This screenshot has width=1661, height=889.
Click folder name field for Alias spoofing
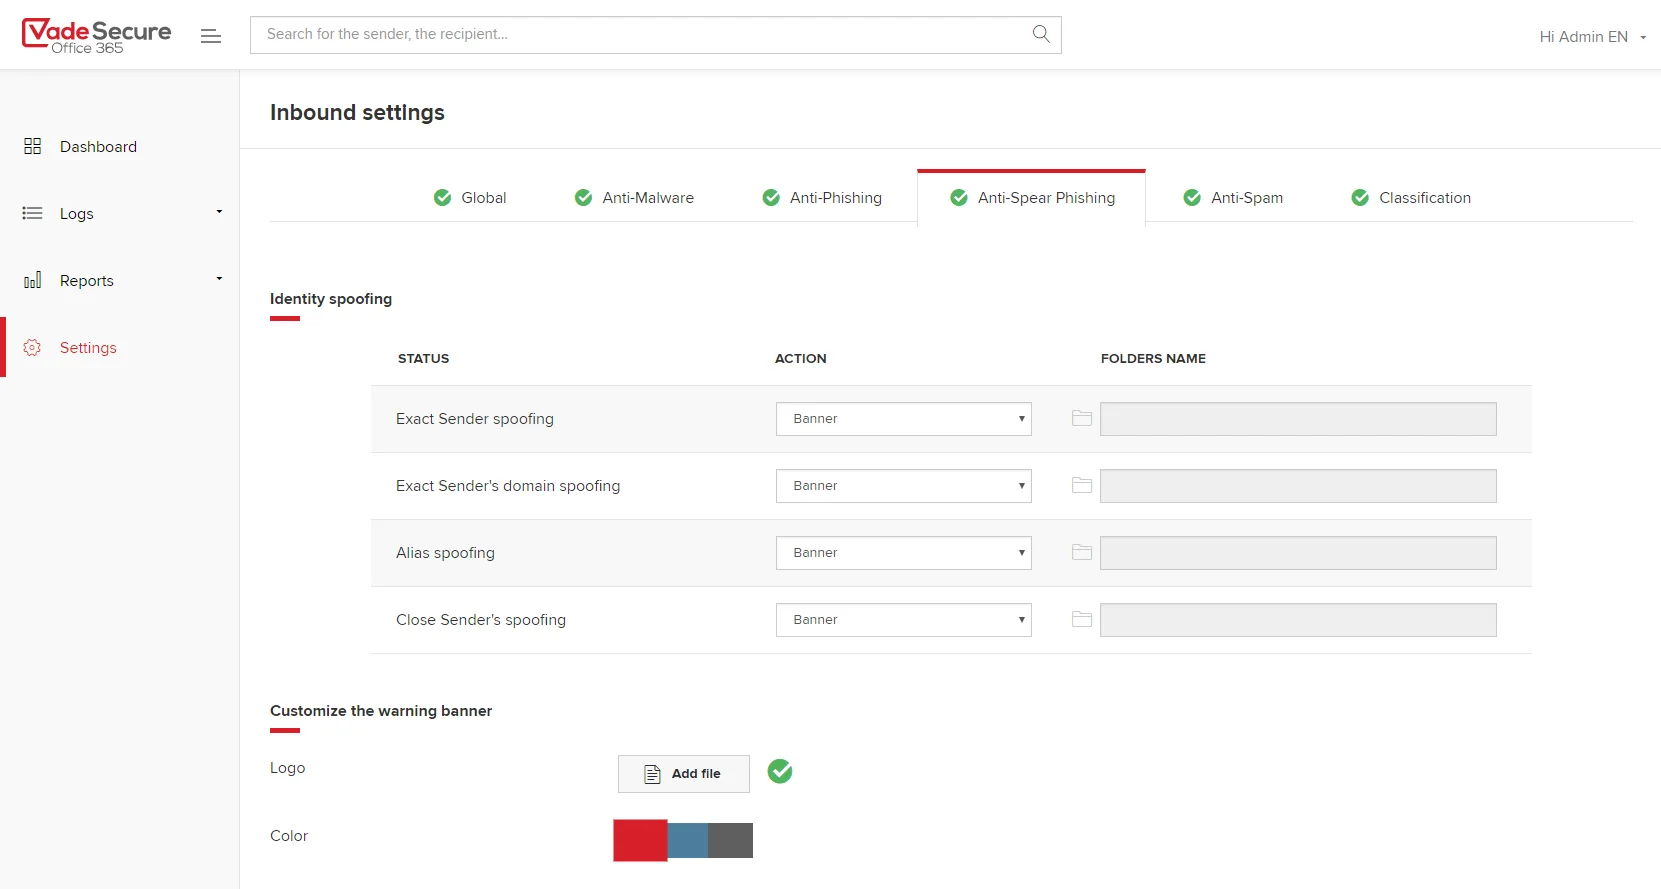[x=1298, y=553]
